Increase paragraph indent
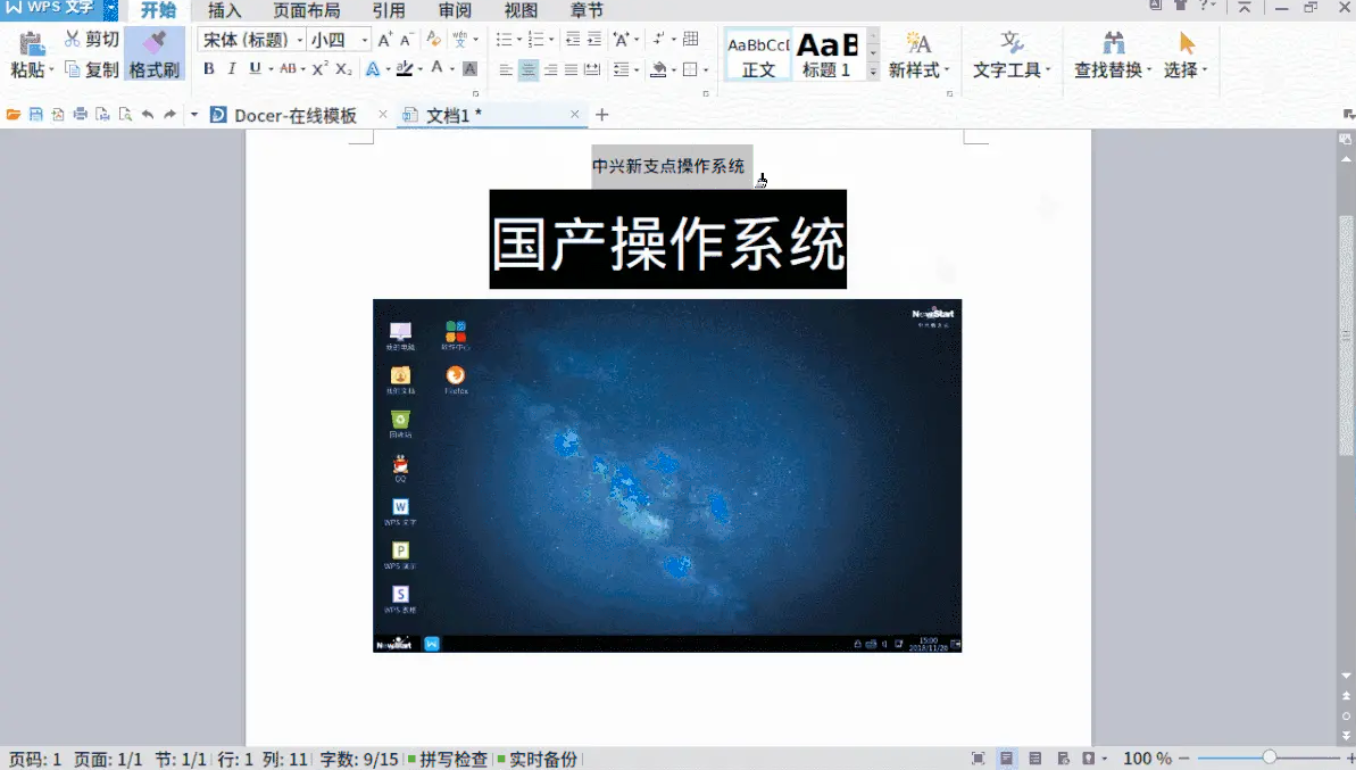The image size is (1356, 772). click(x=594, y=40)
